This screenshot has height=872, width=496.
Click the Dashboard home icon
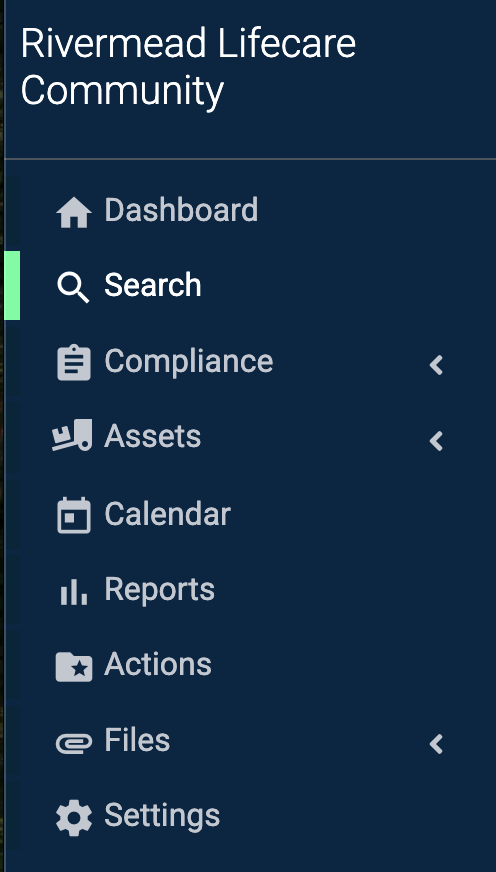73,212
